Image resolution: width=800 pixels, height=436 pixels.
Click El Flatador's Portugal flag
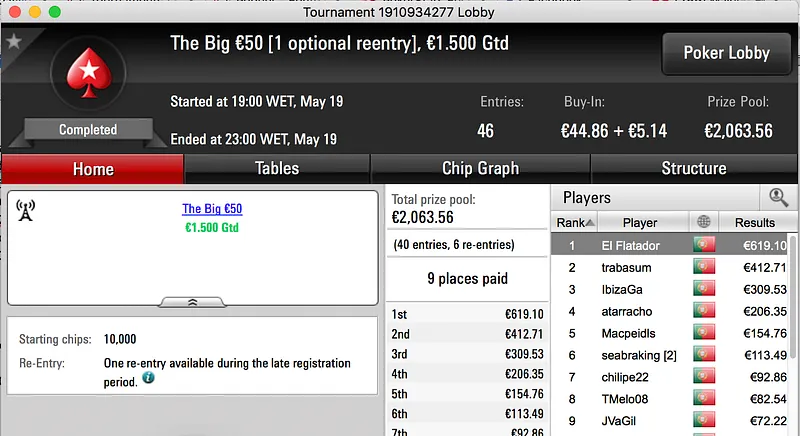[704, 245]
